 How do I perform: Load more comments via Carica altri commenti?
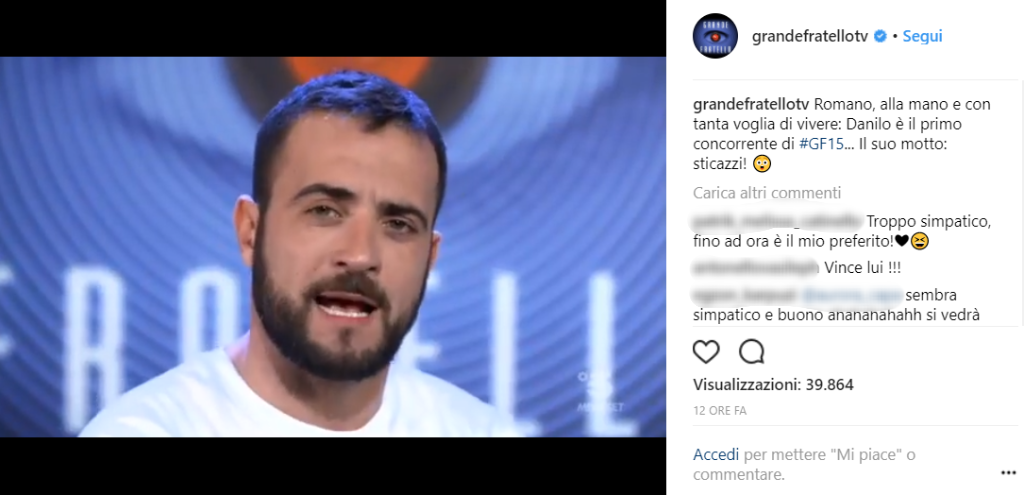point(767,193)
